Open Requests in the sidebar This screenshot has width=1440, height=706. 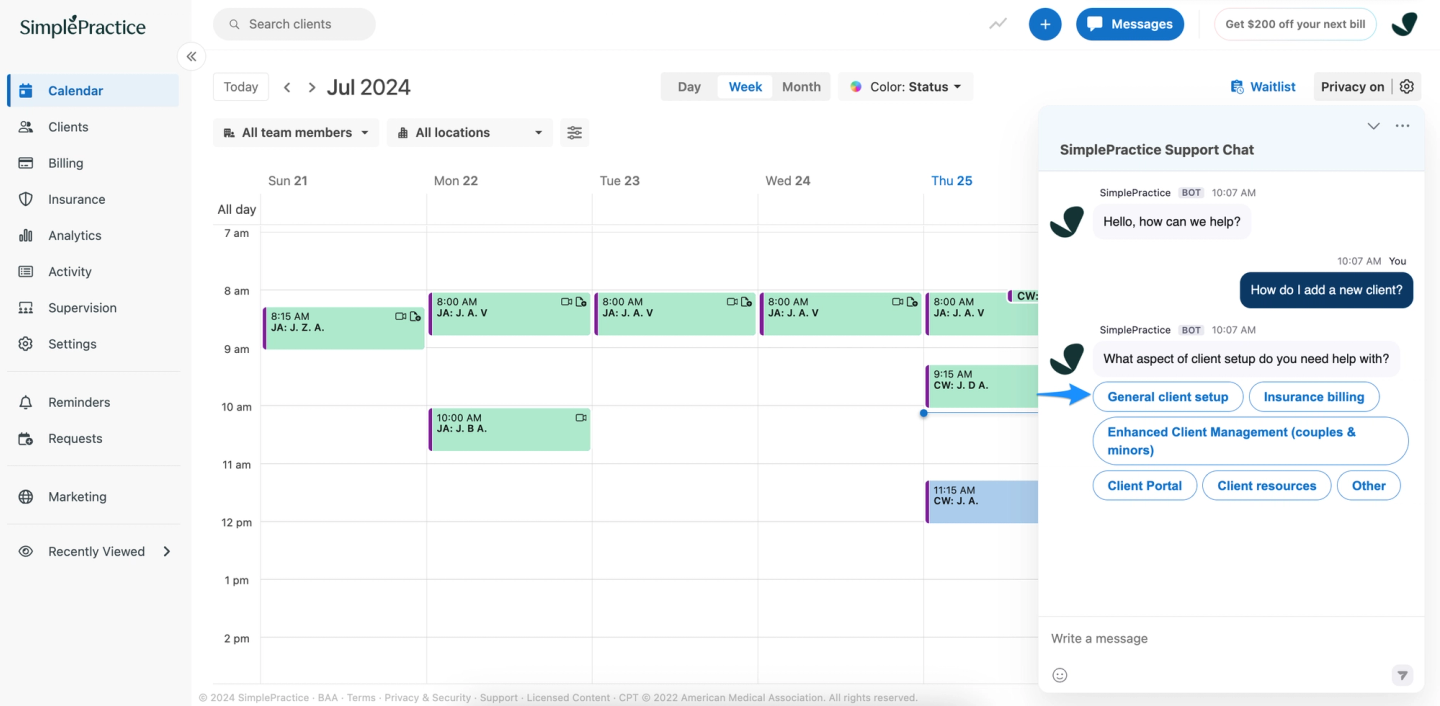pos(93,438)
